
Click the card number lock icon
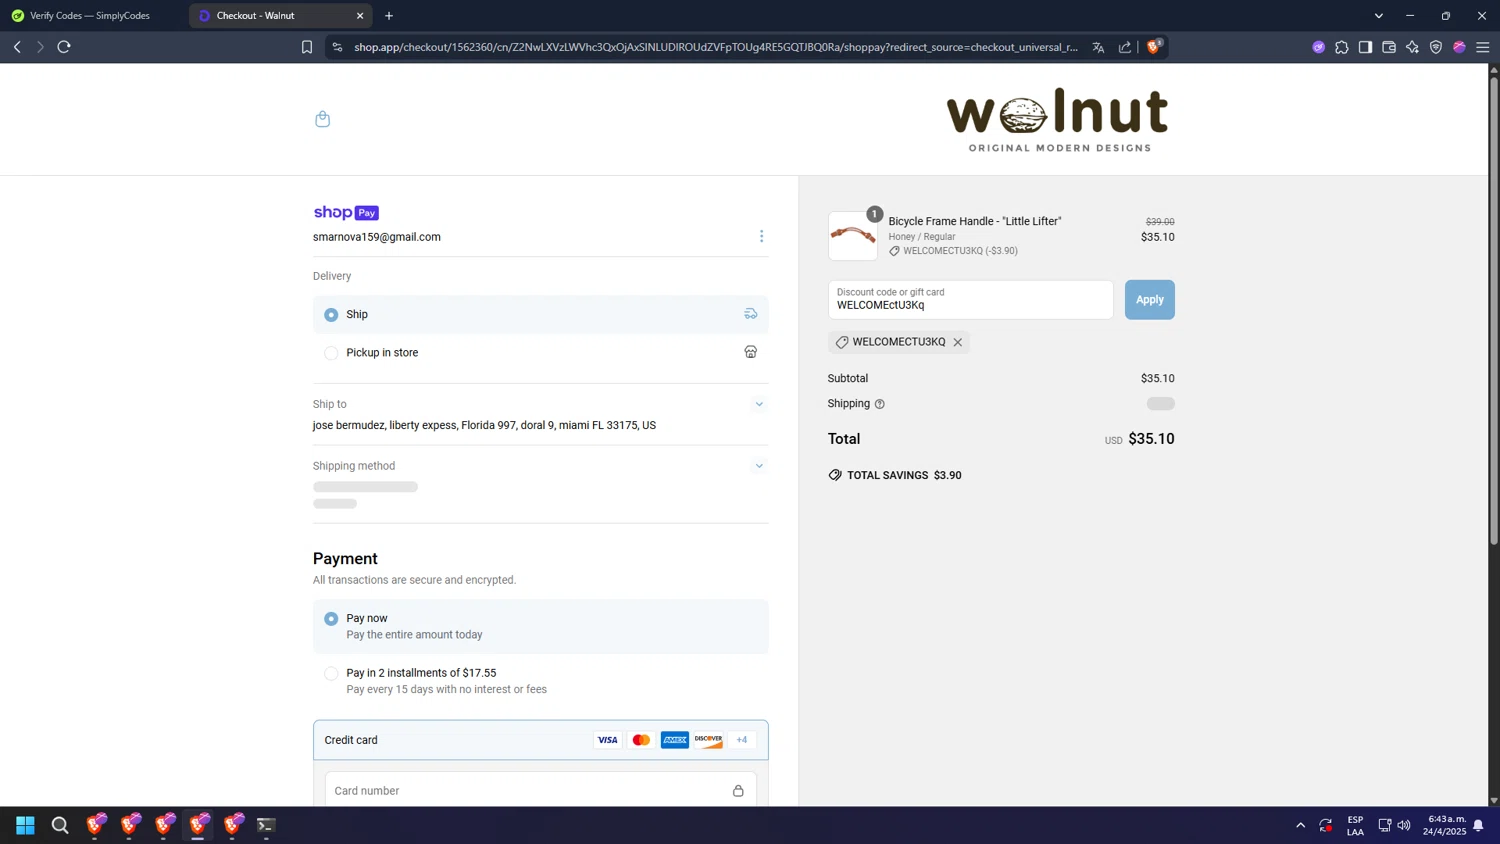(x=738, y=791)
